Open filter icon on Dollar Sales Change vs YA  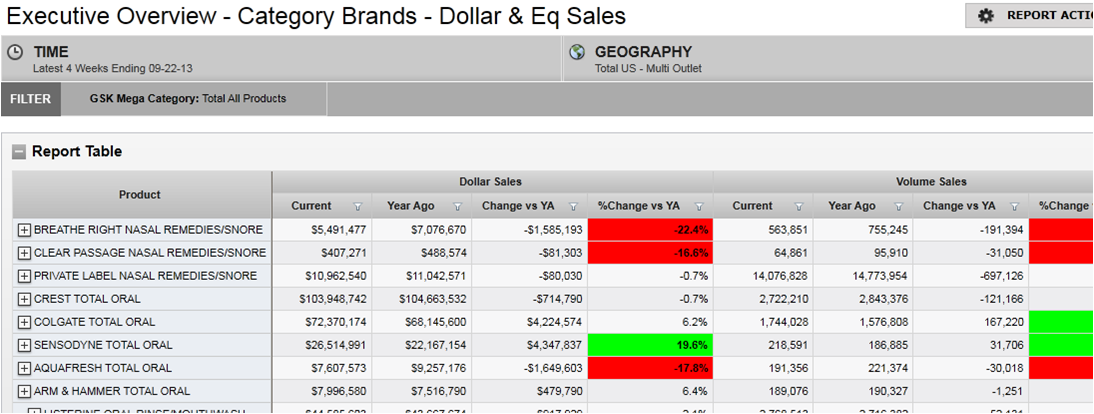573,207
